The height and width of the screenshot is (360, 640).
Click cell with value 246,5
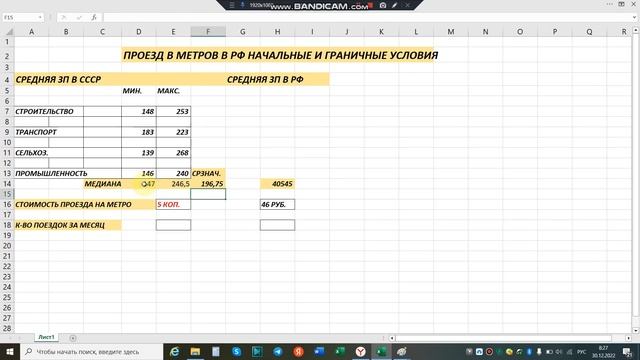pyautogui.click(x=173, y=184)
